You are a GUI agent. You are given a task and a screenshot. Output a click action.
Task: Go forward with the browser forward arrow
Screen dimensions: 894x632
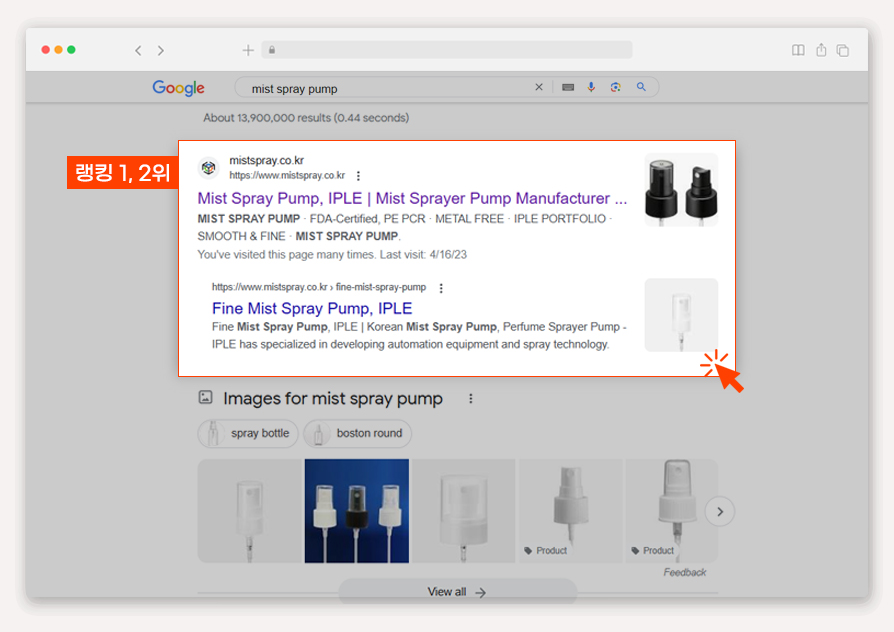pyautogui.click(x=161, y=51)
